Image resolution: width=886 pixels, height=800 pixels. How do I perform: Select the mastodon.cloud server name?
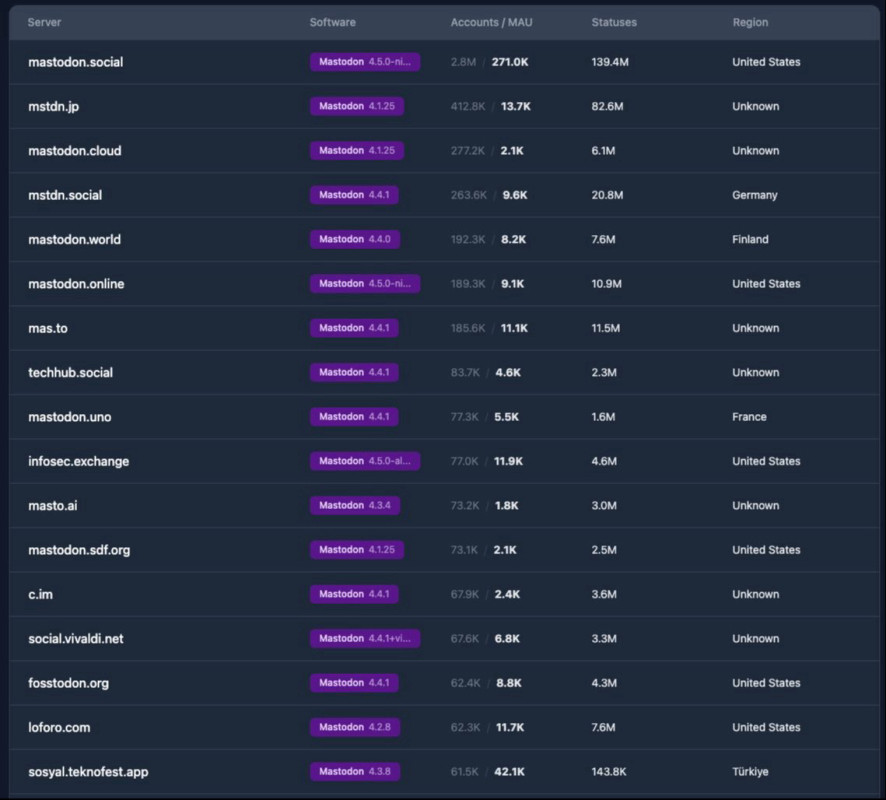pos(75,151)
